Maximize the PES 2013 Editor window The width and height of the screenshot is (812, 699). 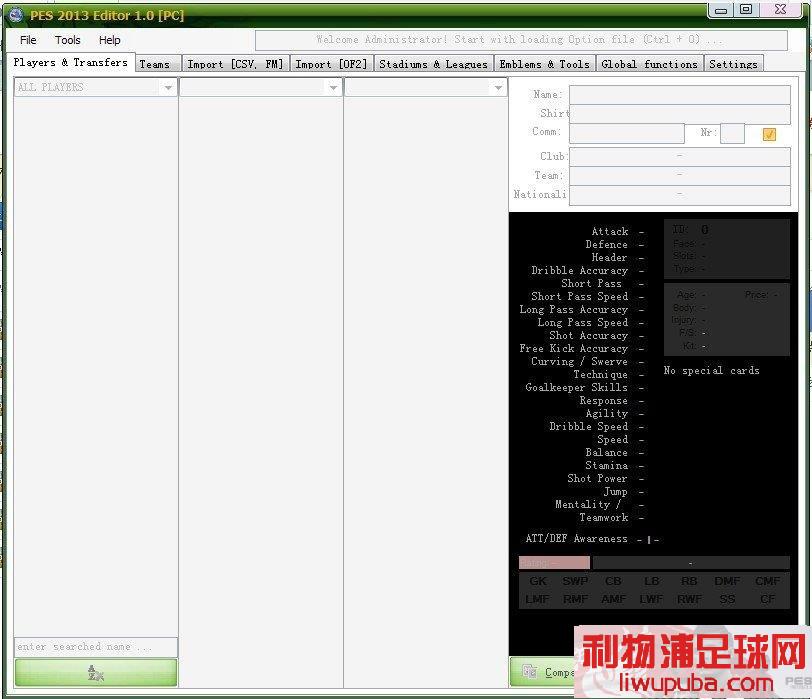tap(746, 10)
